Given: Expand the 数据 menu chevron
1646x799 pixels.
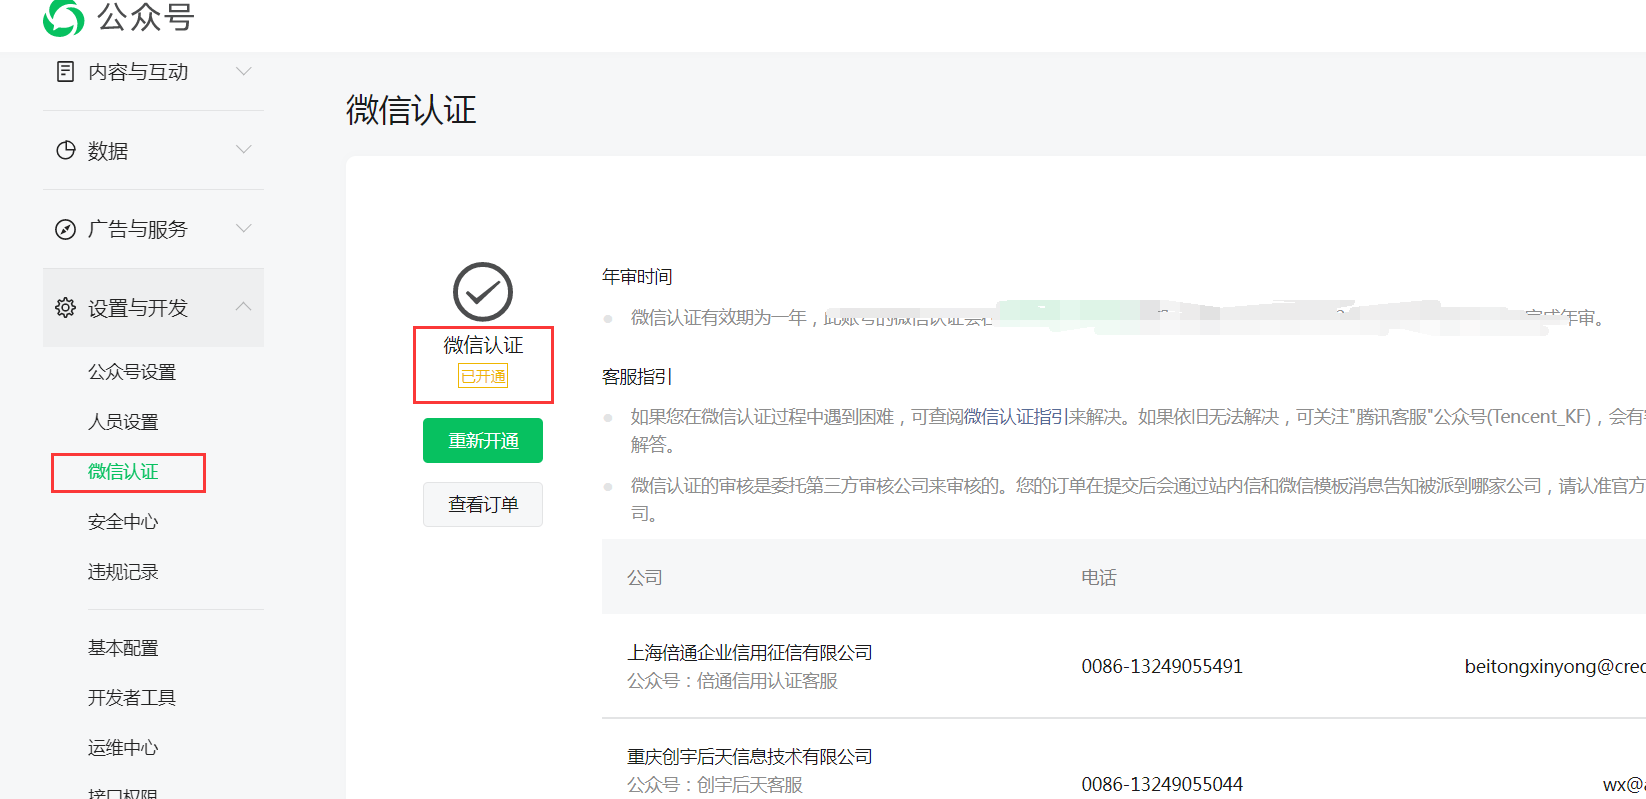Looking at the screenshot, I should pyautogui.click(x=243, y=150).
